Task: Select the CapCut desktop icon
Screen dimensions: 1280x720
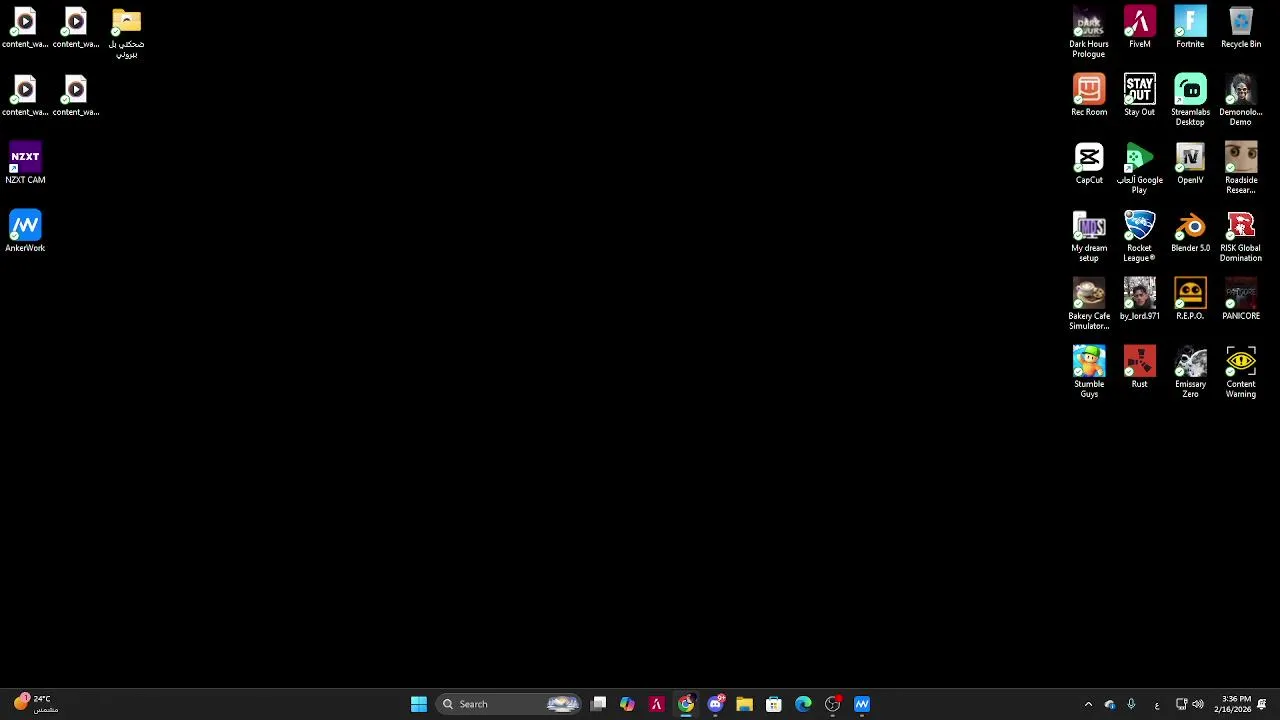Action: [x=1089, y=164]
